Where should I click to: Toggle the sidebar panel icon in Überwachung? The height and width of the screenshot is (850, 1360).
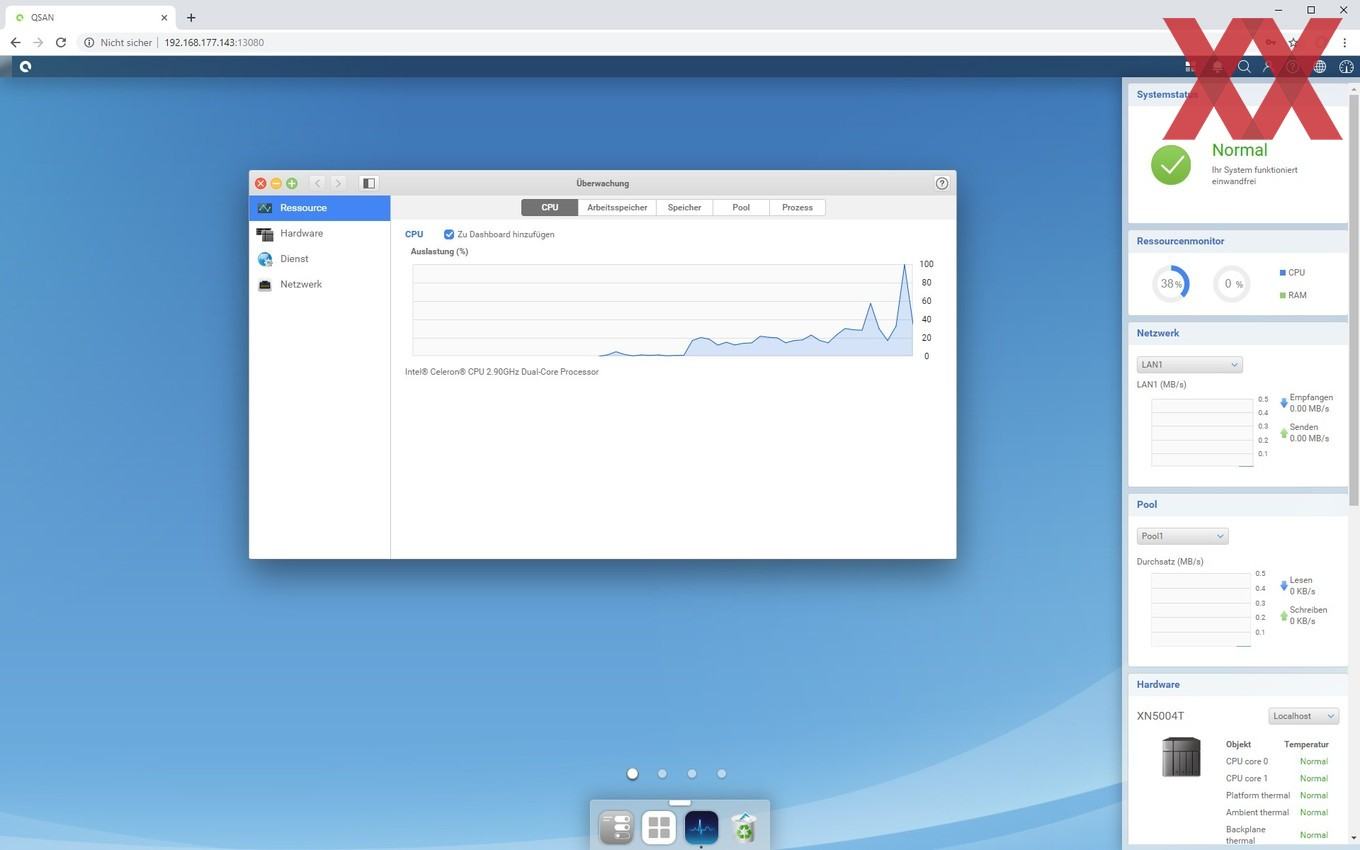point(368,183)
